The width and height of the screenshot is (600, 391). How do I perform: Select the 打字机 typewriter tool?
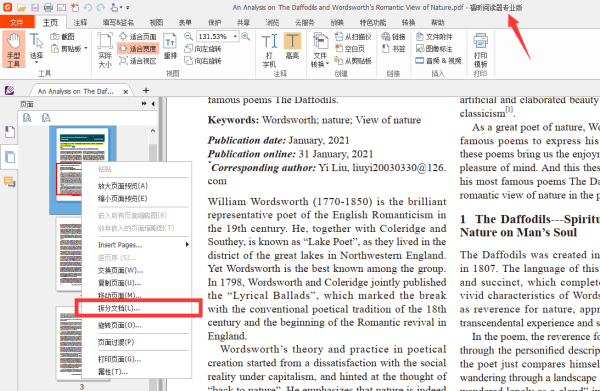click(x=269, y=50)
